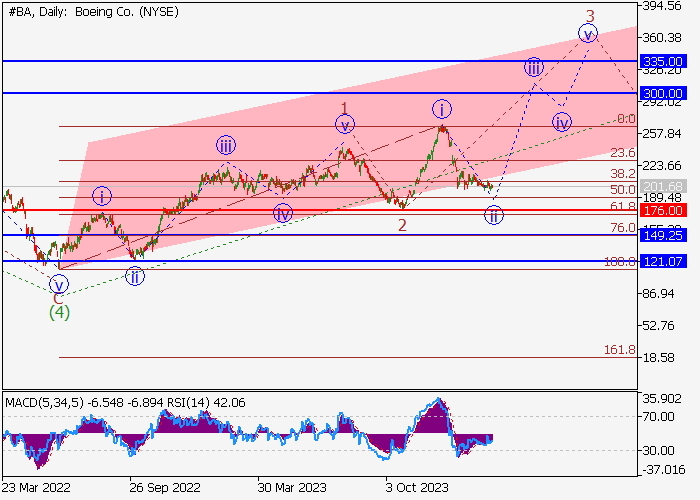Select the Fibonacci 0.0 level label
This screenshot has height=500, width=700.
coord(626,119)
